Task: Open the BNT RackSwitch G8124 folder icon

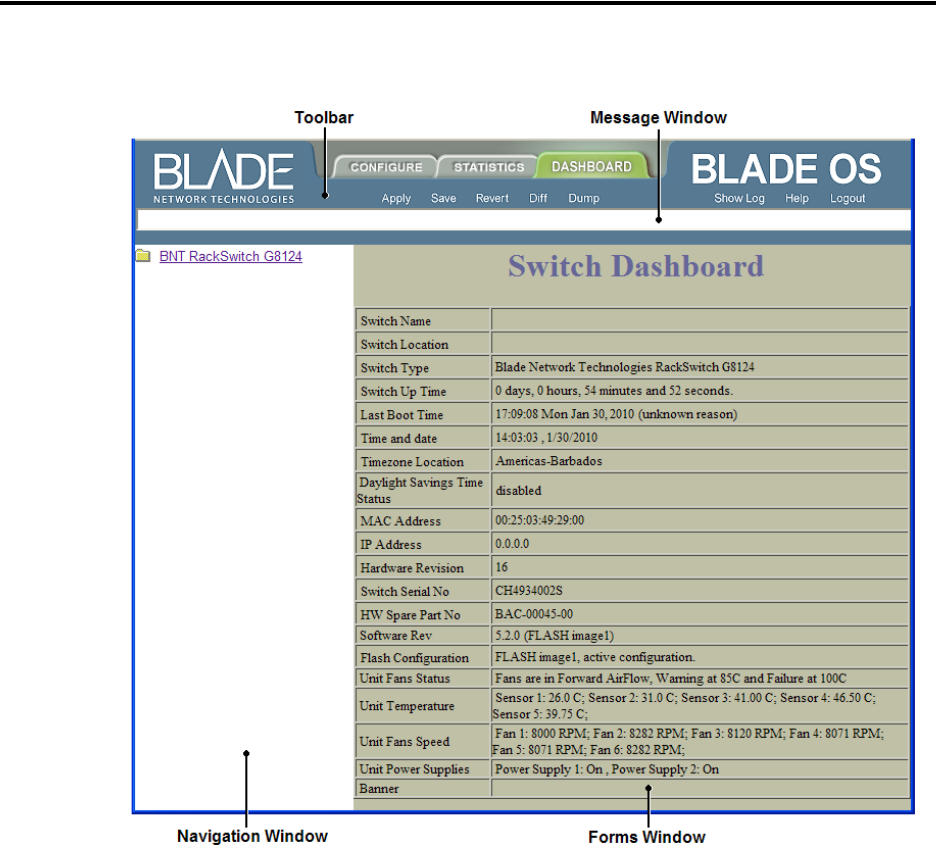Action: (143, 256)
